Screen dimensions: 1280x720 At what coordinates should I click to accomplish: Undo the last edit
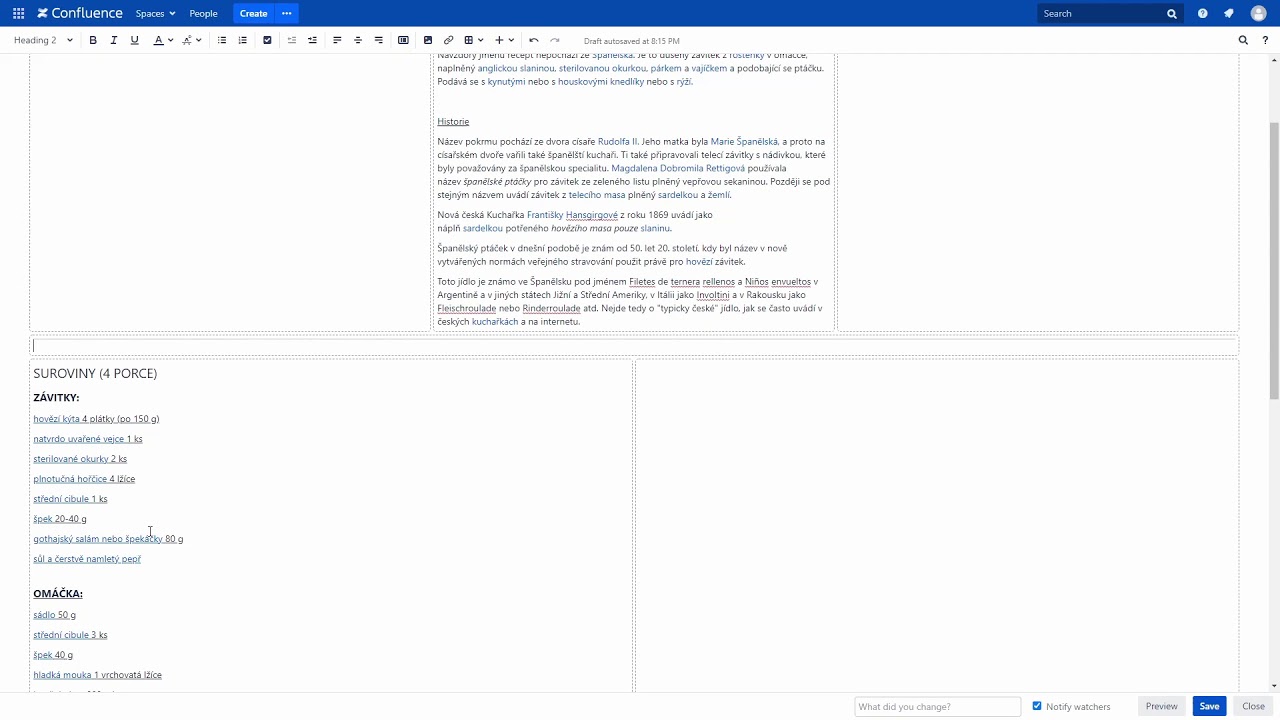(x=534, y=40)
